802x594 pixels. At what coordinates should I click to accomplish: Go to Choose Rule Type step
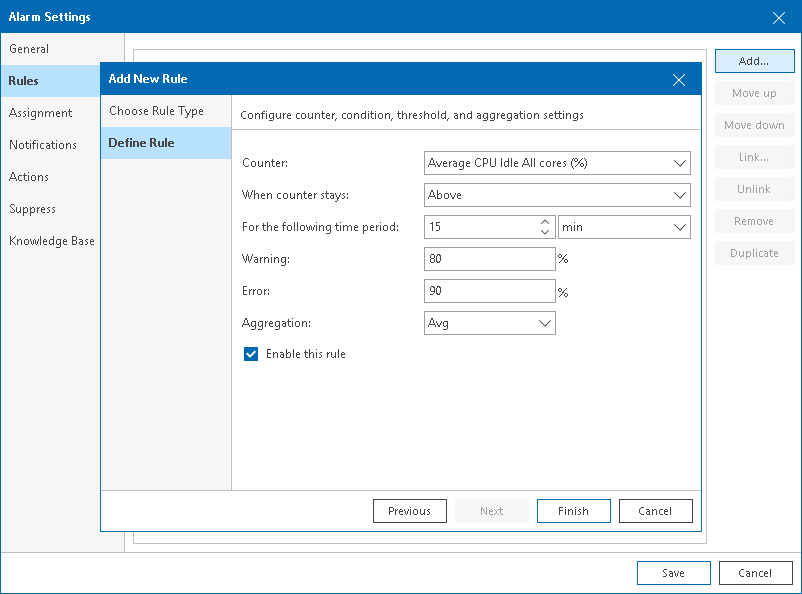[156, 111]
